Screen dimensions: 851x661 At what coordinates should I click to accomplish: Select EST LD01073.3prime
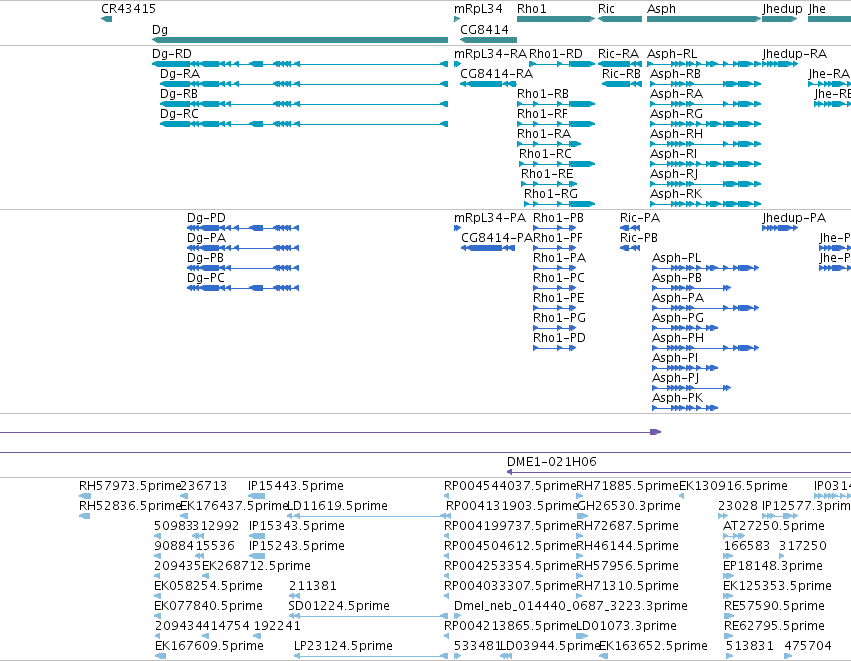(x=582, y=636)
